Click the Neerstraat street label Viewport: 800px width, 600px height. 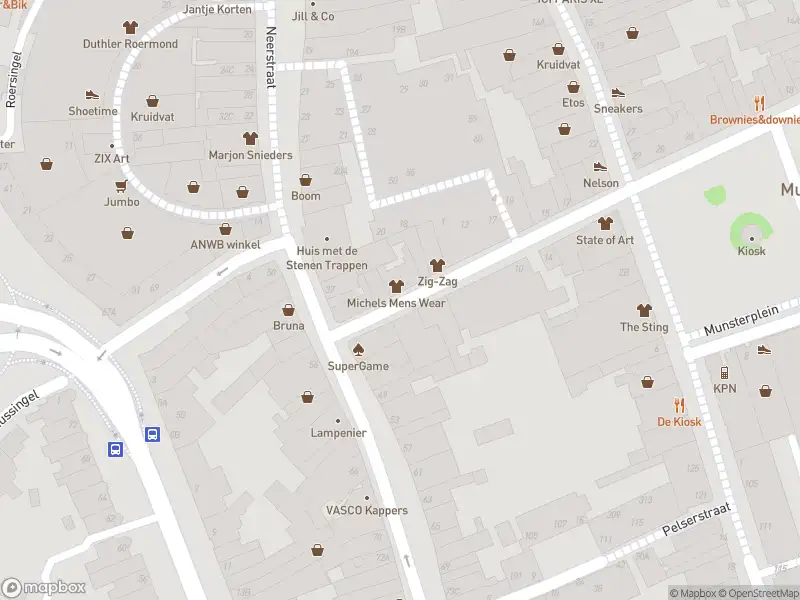click(x=271, y=57)
